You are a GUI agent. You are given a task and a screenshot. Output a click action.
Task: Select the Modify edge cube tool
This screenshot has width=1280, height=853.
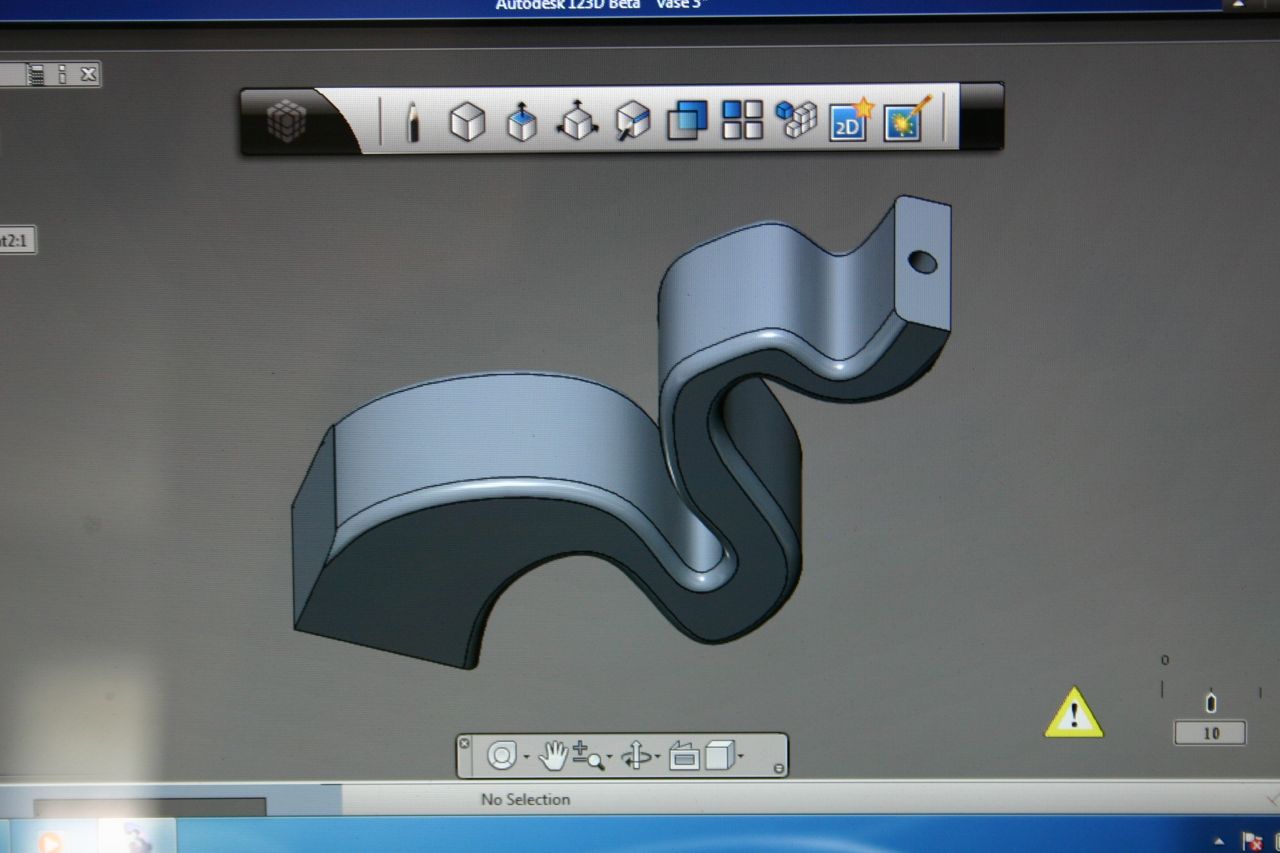[632, 121]
